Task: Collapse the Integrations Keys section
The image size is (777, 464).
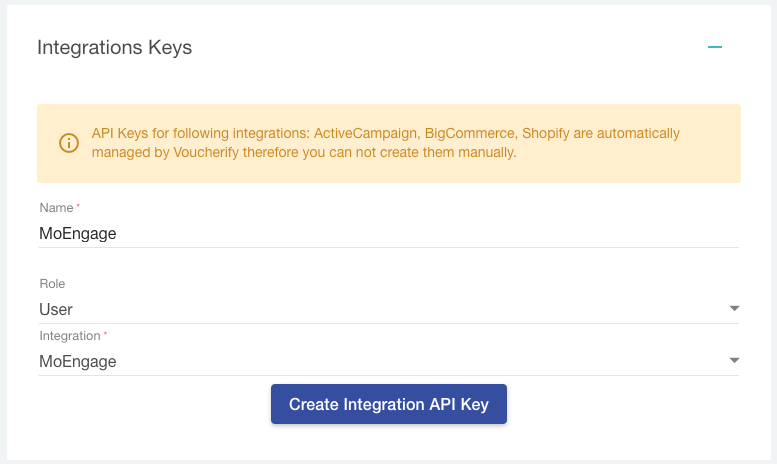Action: tap(715, 47)
